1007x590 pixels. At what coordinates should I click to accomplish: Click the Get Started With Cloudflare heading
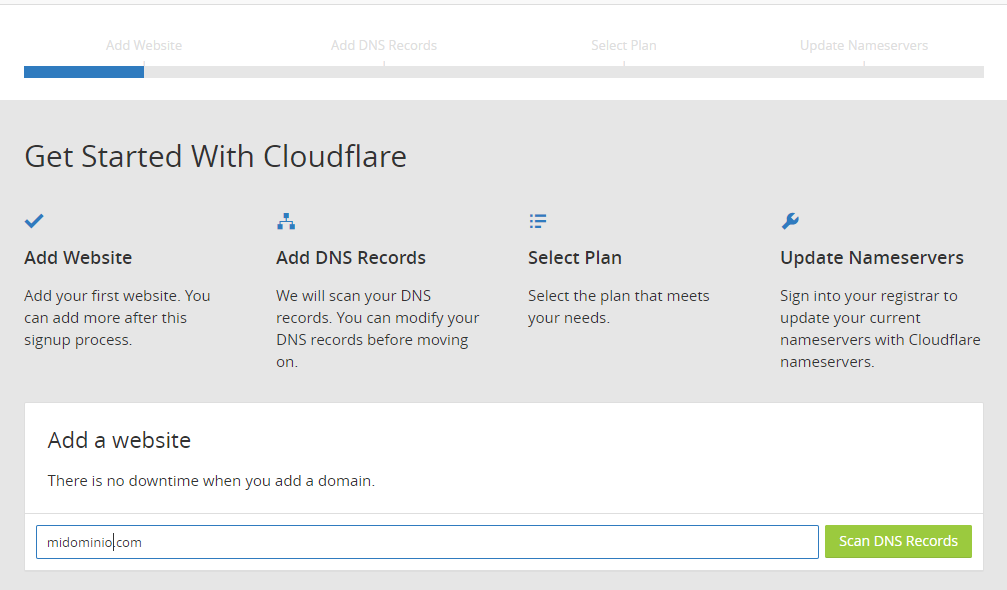pyautogui.click(x=215, y=157)
